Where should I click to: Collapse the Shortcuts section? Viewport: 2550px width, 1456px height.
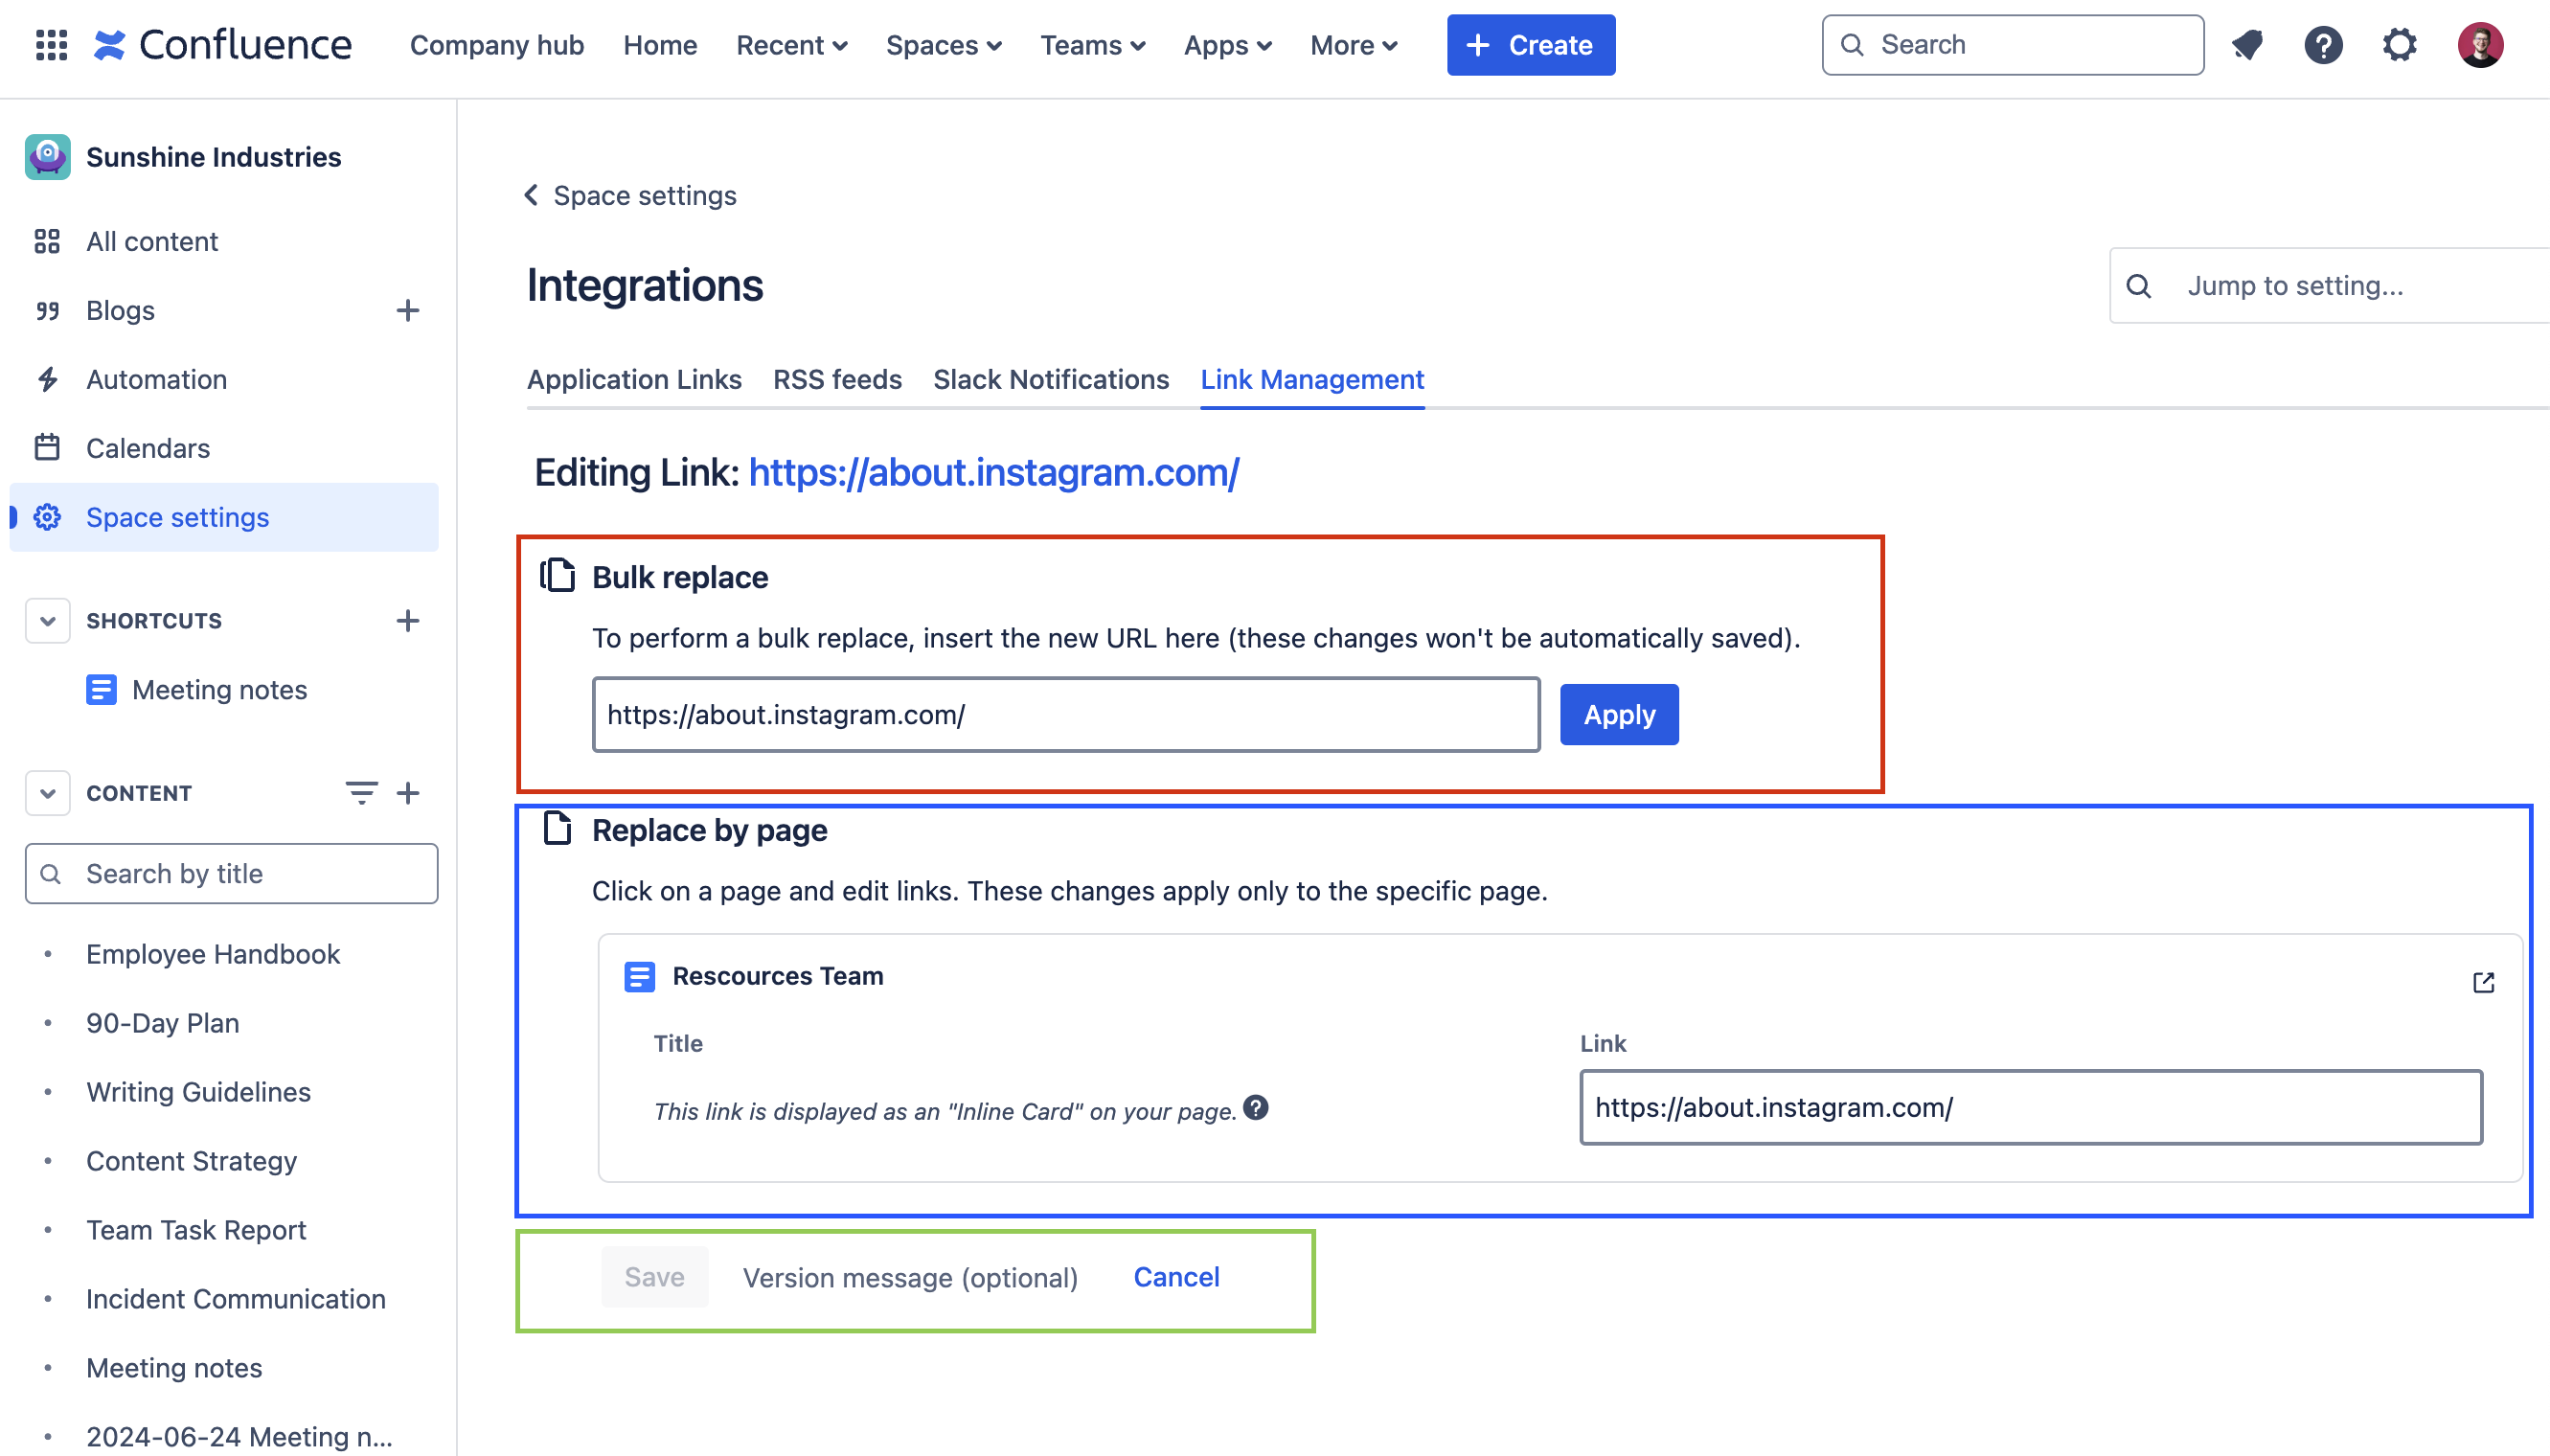point(47,621)
